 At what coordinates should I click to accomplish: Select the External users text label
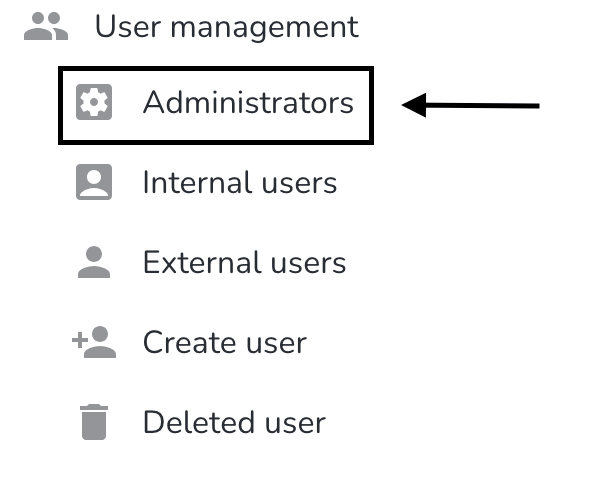tap(244, 262)
